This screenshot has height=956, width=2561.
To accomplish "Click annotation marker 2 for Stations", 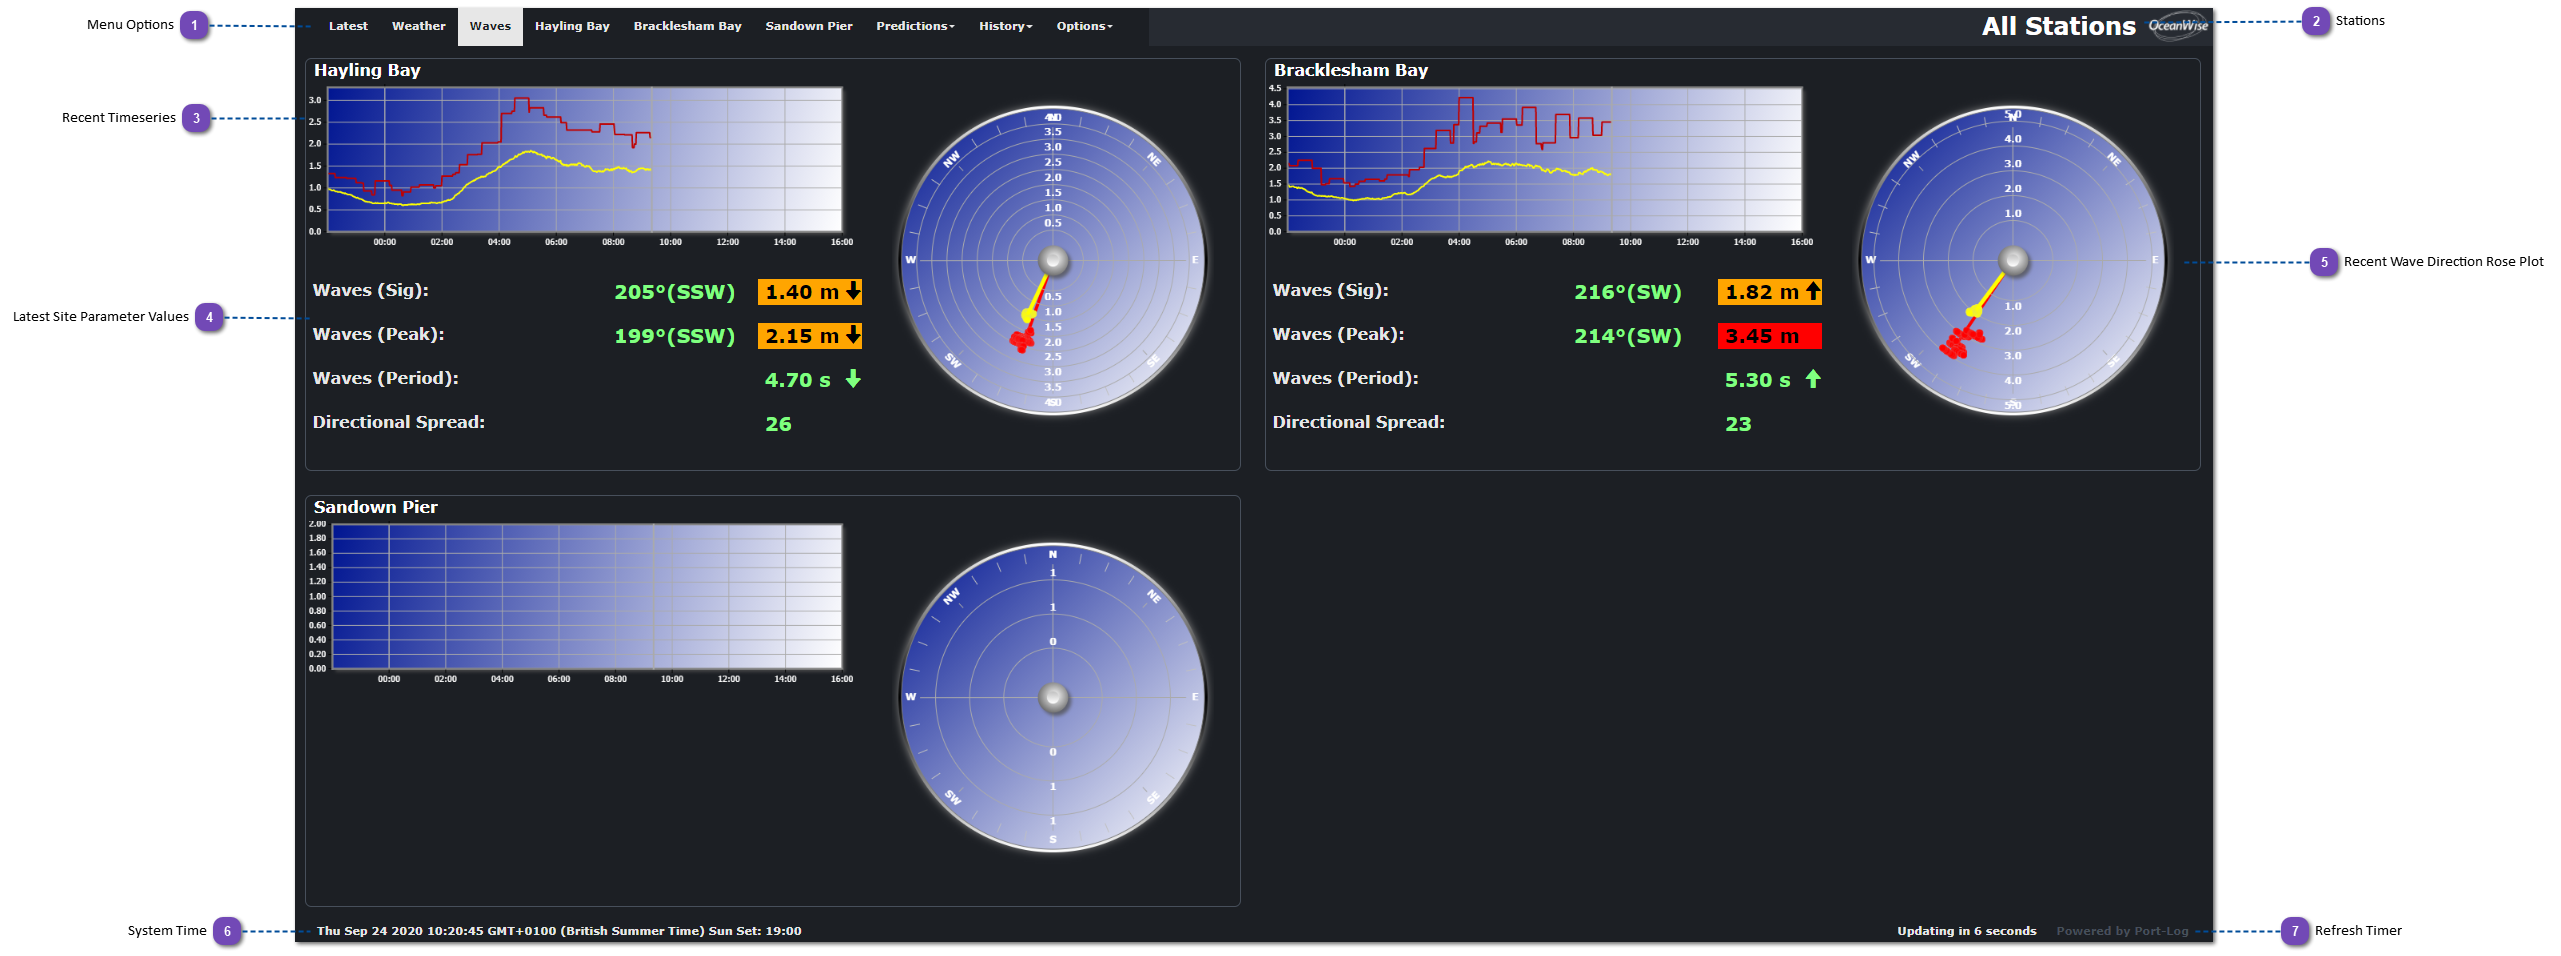I will click(2316, 21).
